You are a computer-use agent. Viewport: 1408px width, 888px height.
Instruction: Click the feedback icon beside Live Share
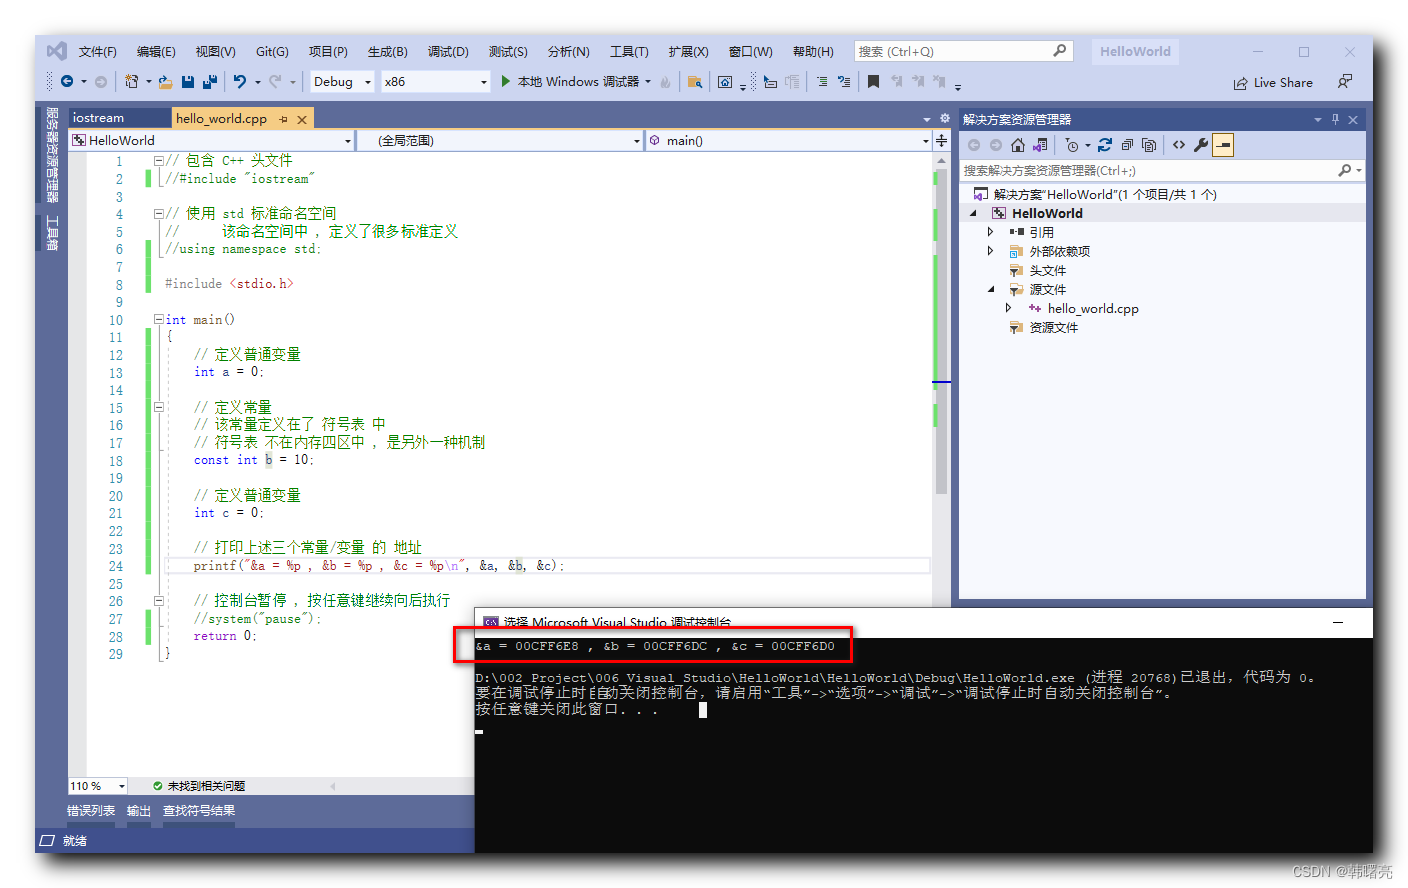click(1345, 82)
